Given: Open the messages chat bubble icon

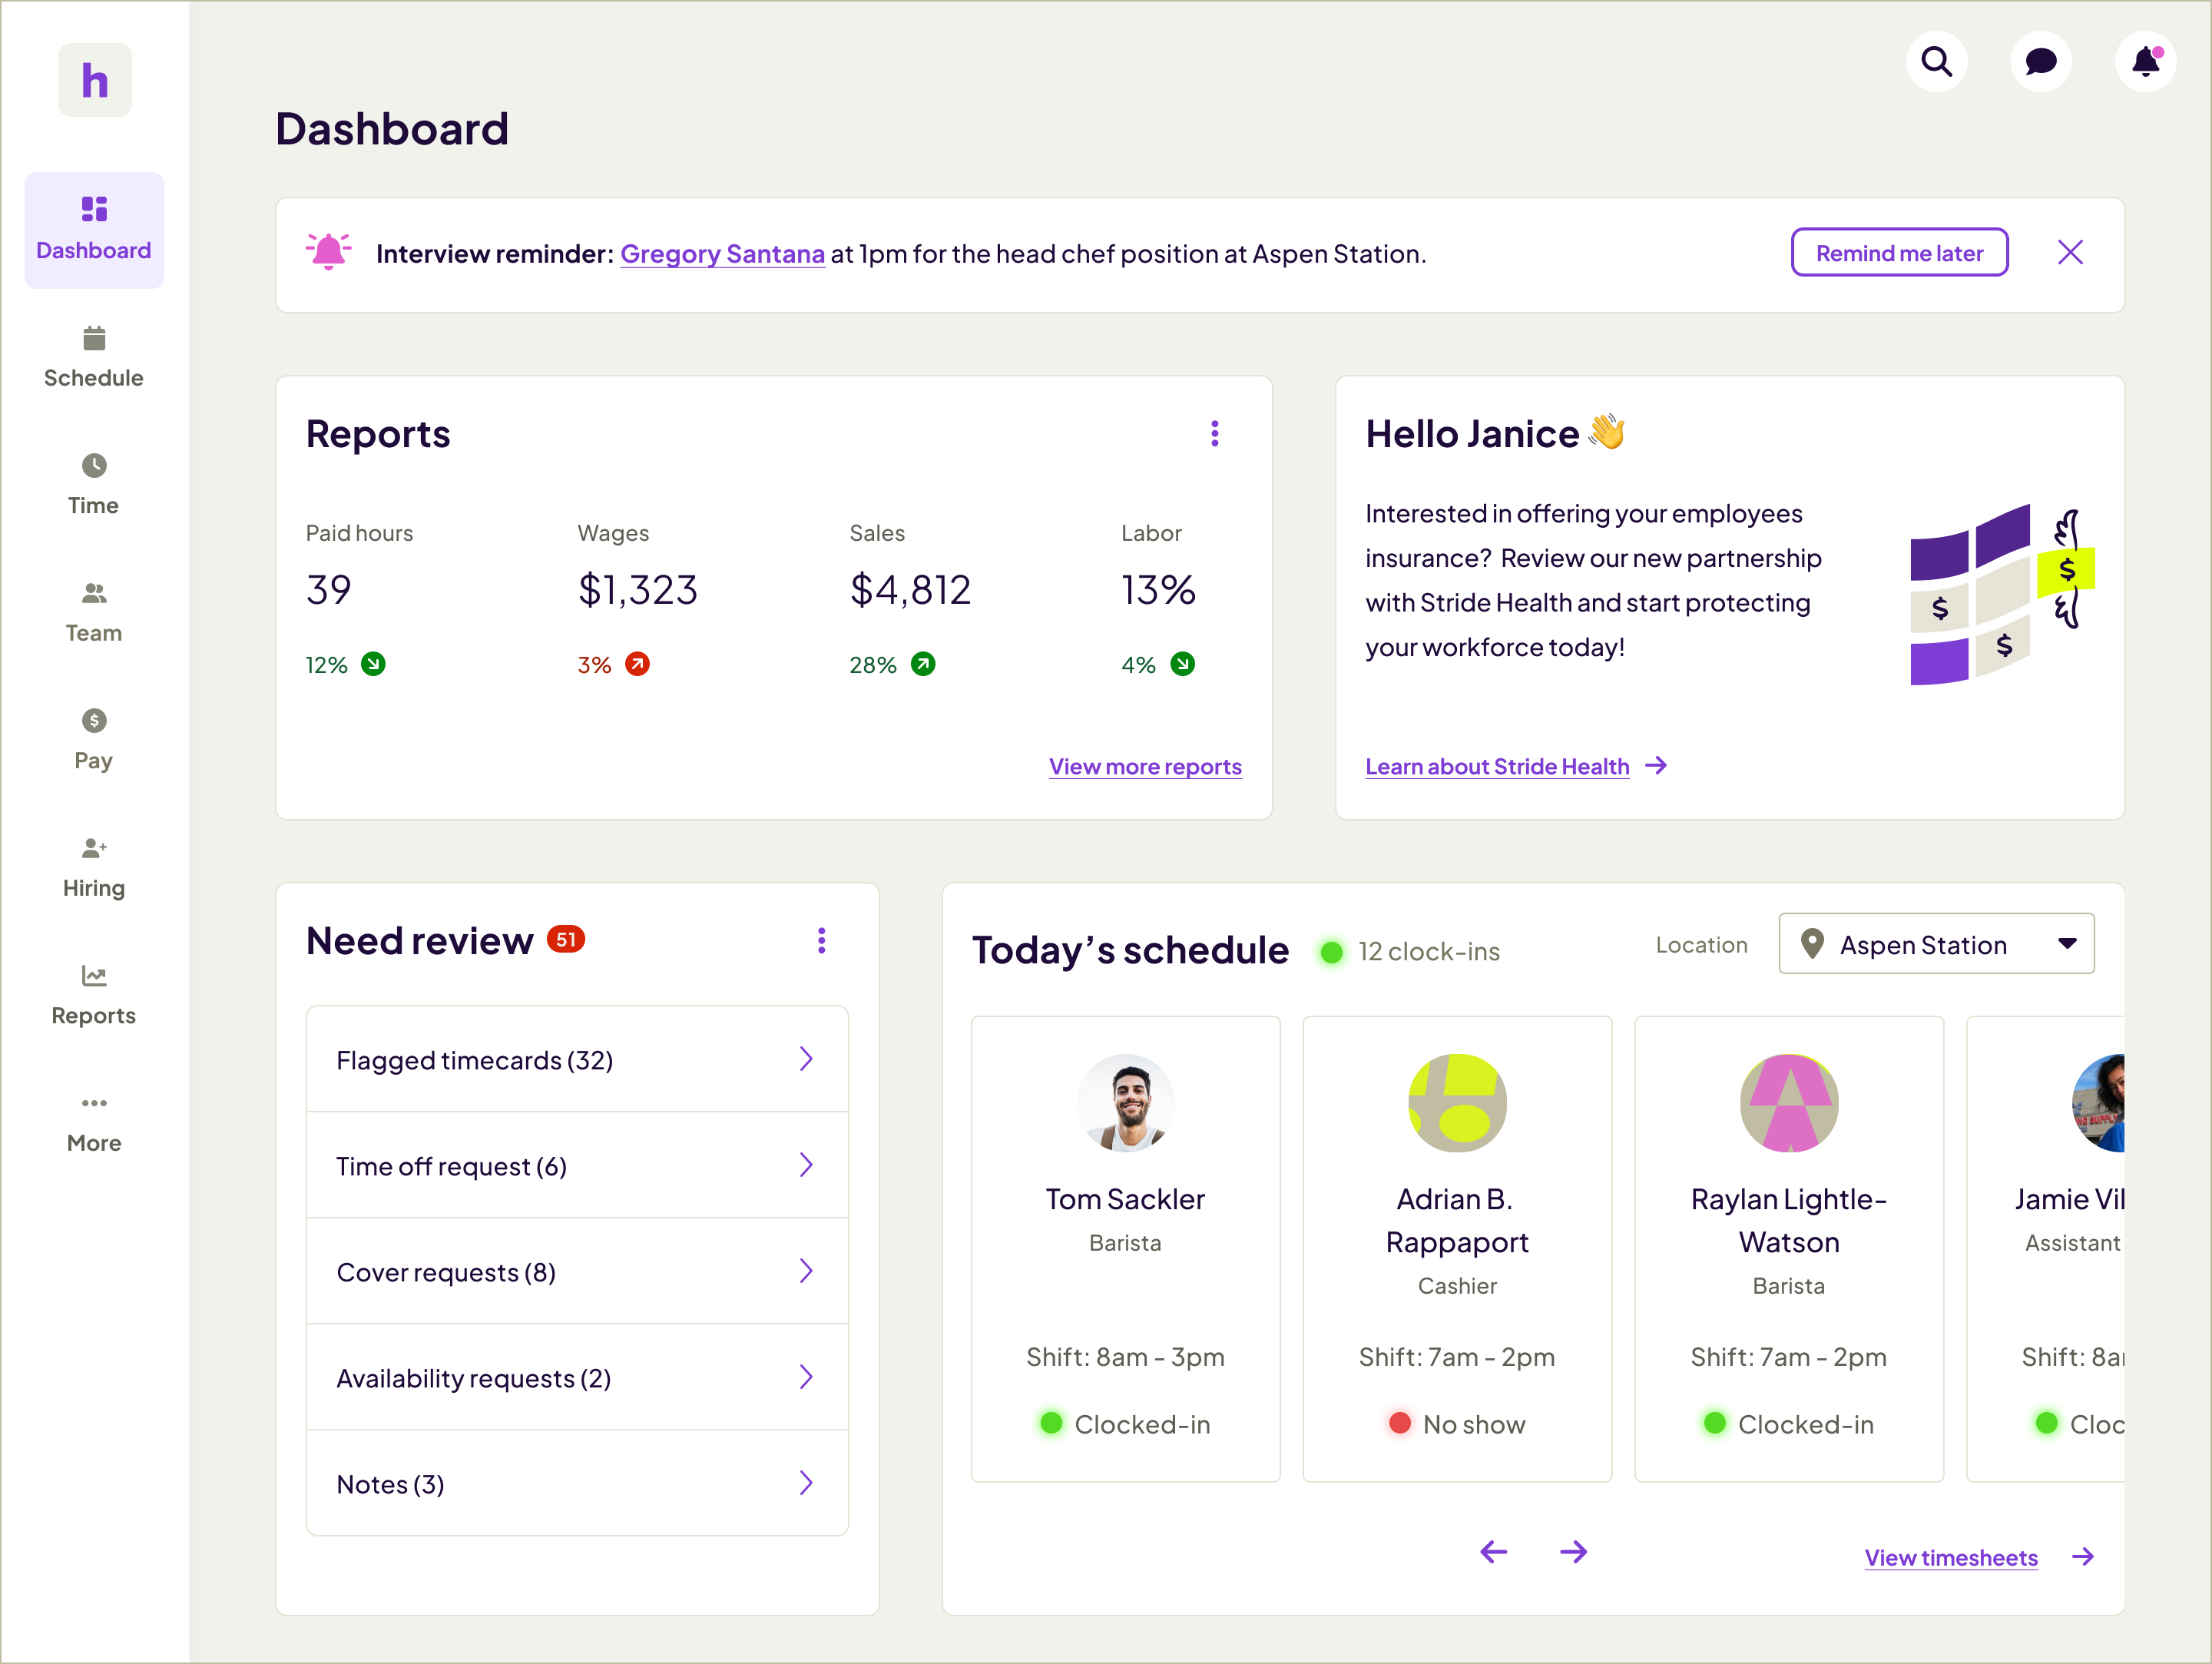Looking at the screenshot, I should [2040, 62].
